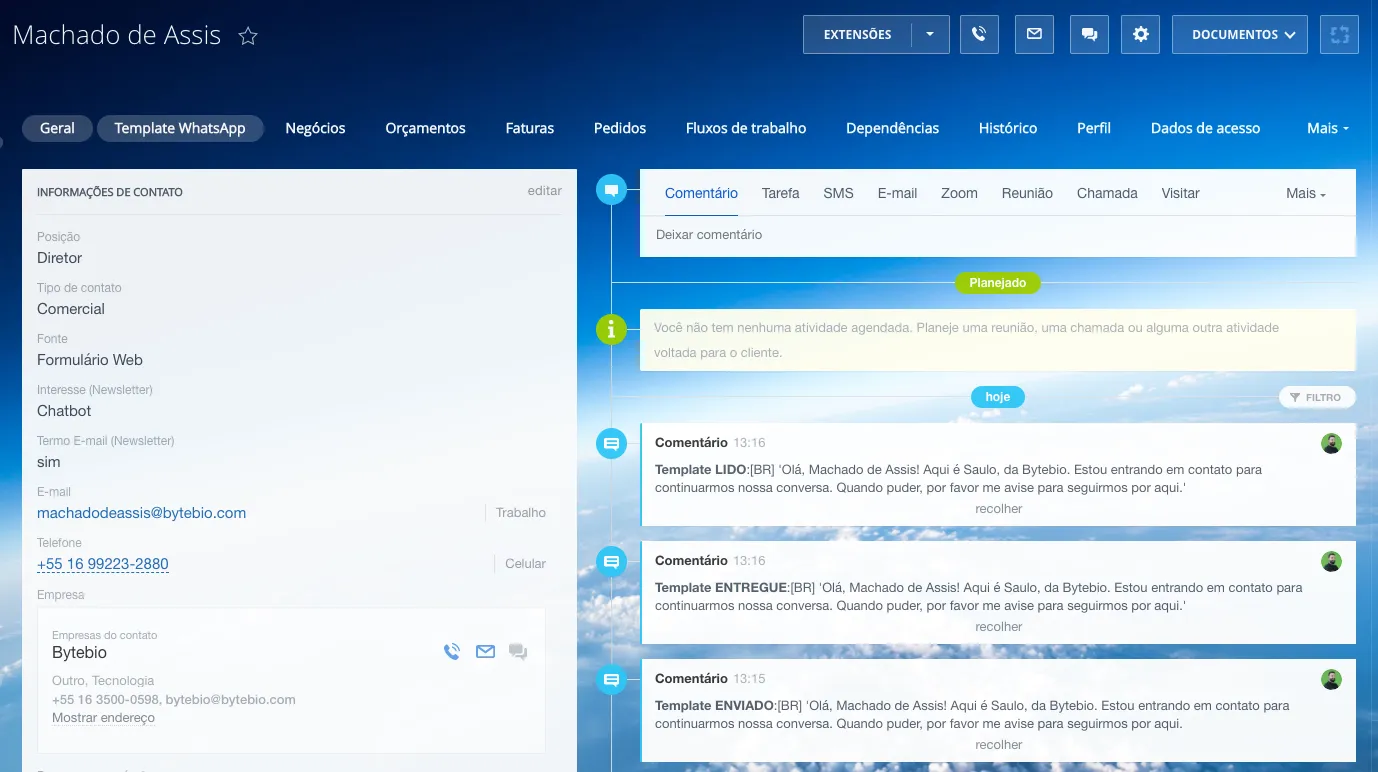This screenshot has height=772, width=1378.
Task: Open the Faturas tab
Action: point(530,128)
